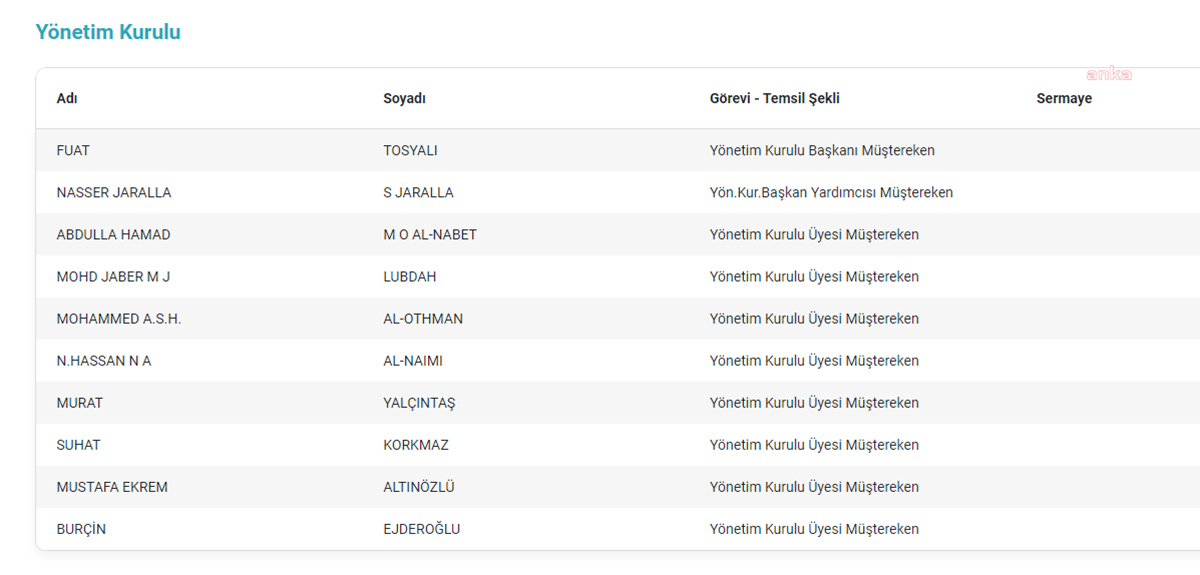This screenshot has width=1200, height=575.
Task: Select the Soyadı column header
Action: tap(405, 99)
